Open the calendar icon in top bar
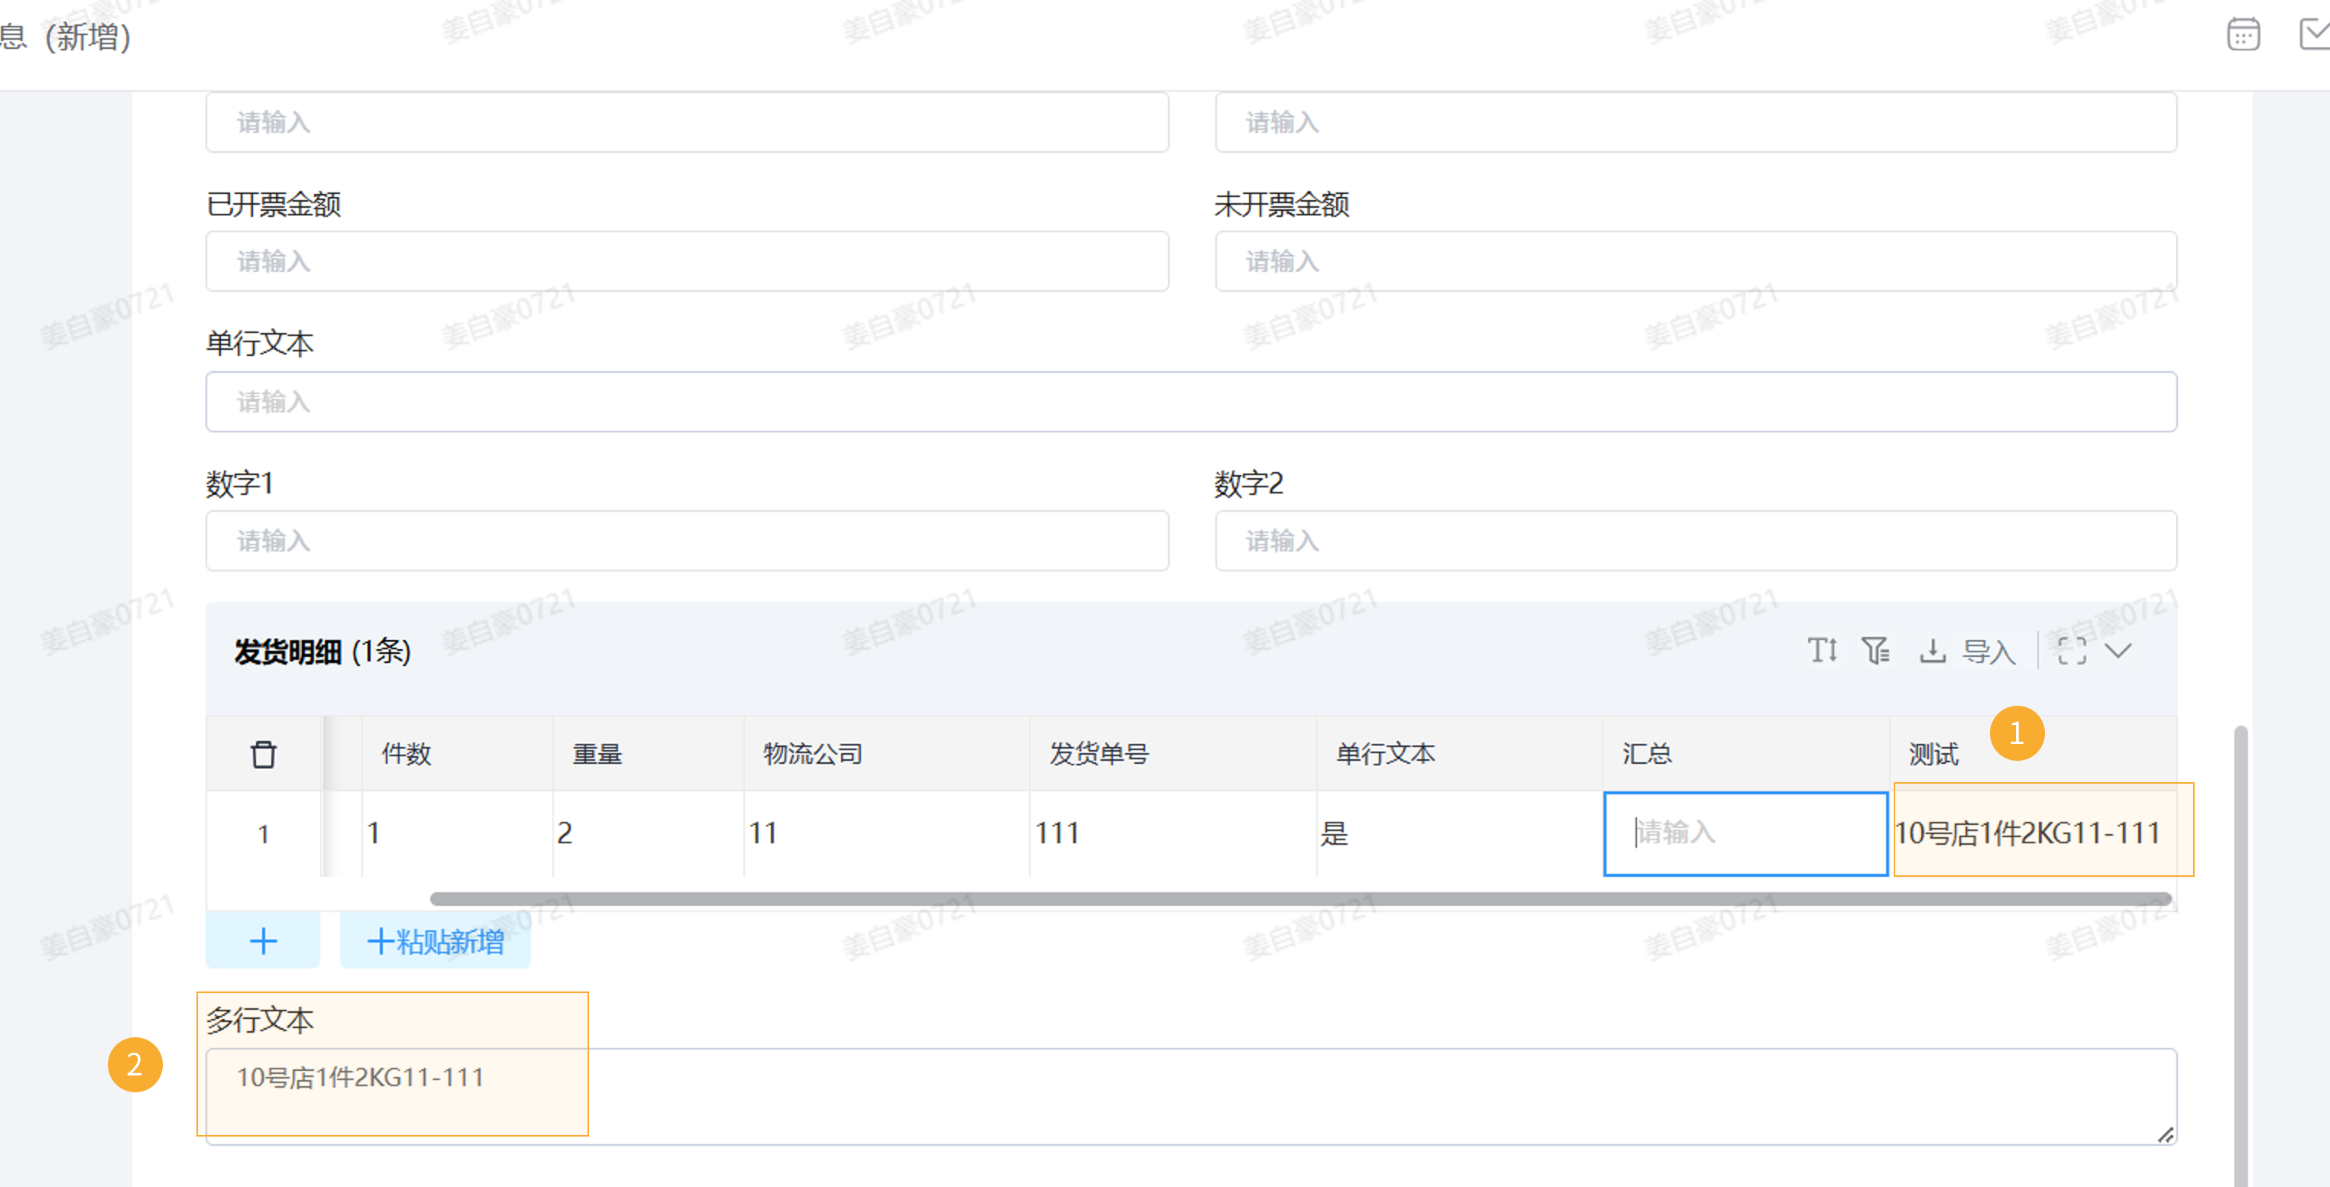The width and height of the screenshot is (2330, 1187). [2243, 35]
